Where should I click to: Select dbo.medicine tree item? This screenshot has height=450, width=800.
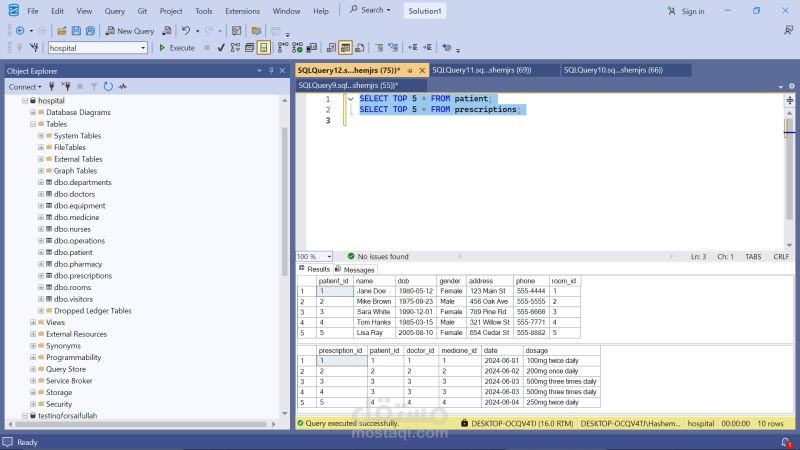(x=76, y=217)
